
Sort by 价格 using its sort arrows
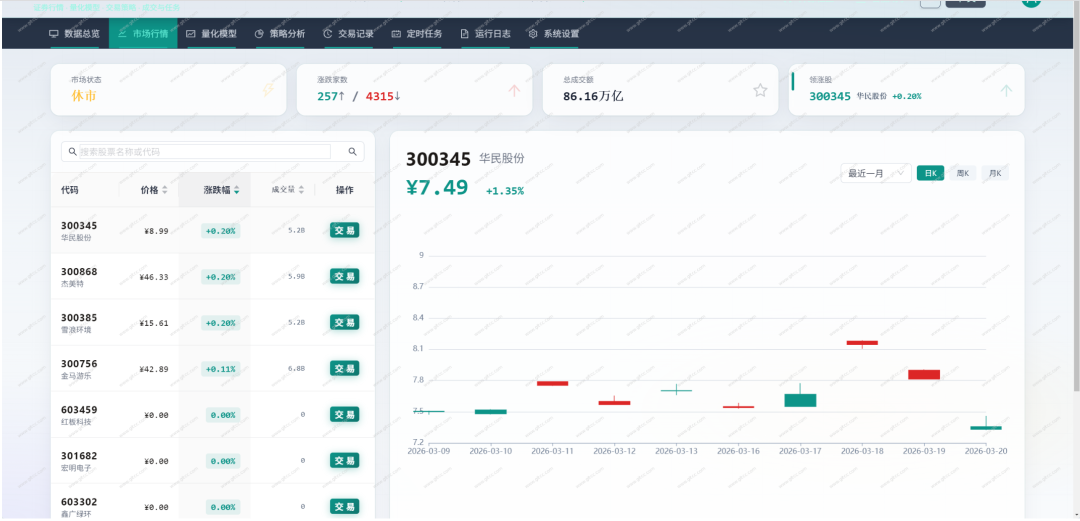coord(165,190)
